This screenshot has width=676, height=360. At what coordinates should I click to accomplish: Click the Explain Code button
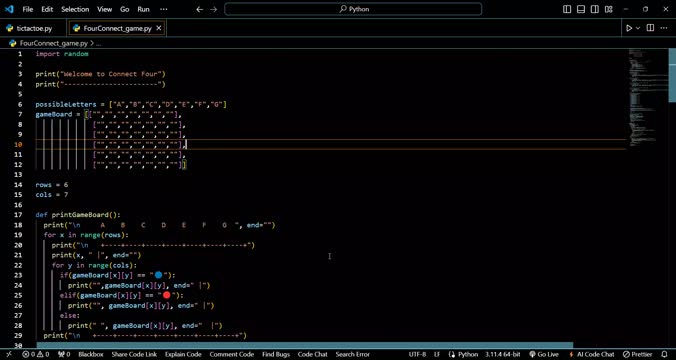click(183, 354)
